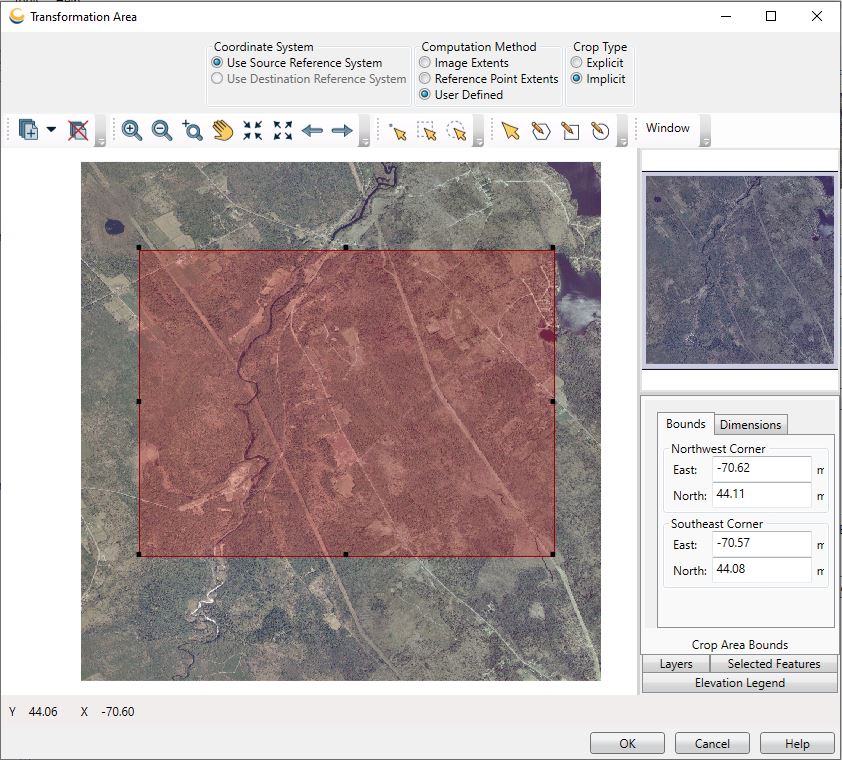Click the zoom to window magnifier icon

(x=192, y=130)
